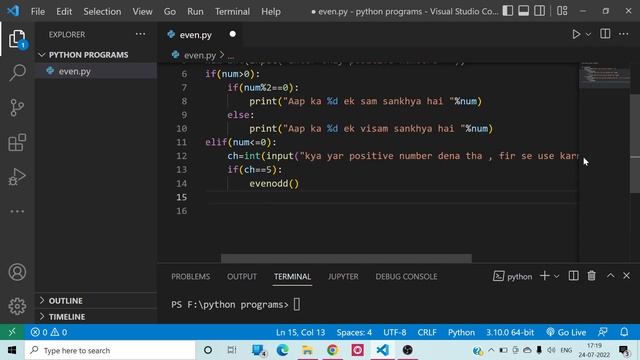Select language mode Python
The image size is (640, 360).
pos(461,332)
